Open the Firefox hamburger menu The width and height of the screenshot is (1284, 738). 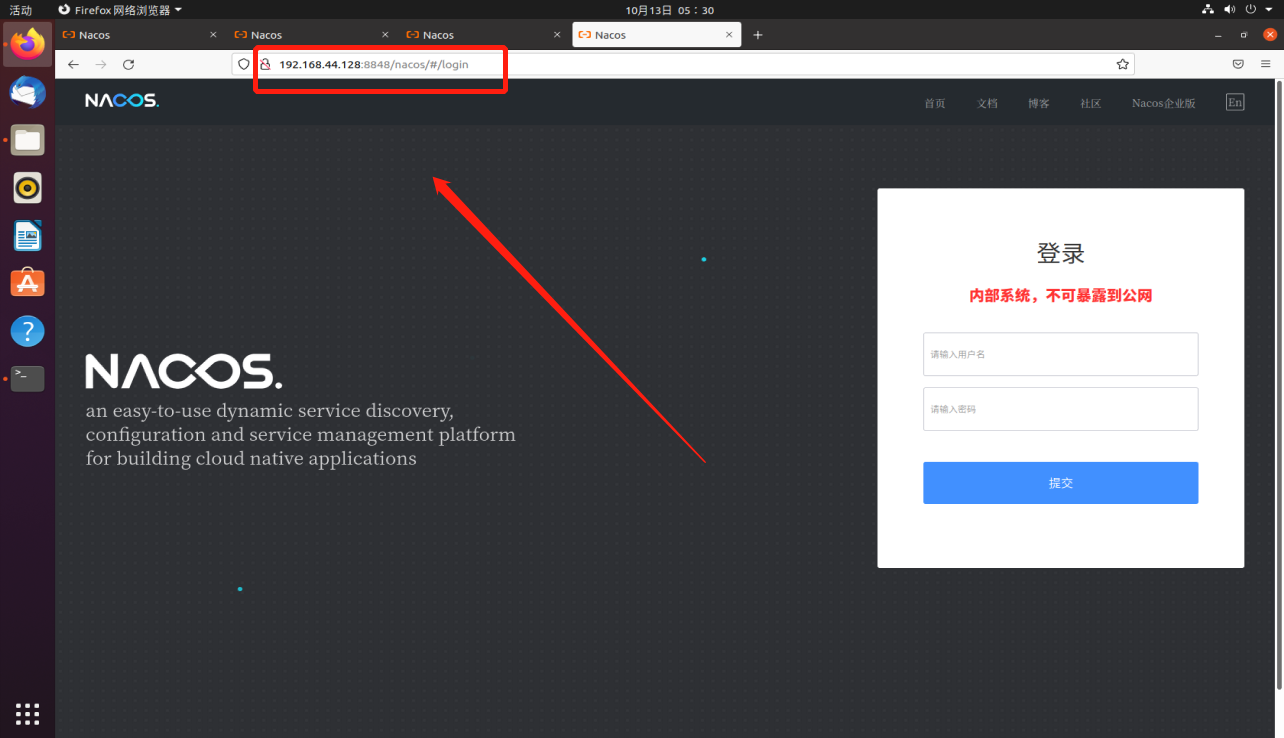[1266, 64]
